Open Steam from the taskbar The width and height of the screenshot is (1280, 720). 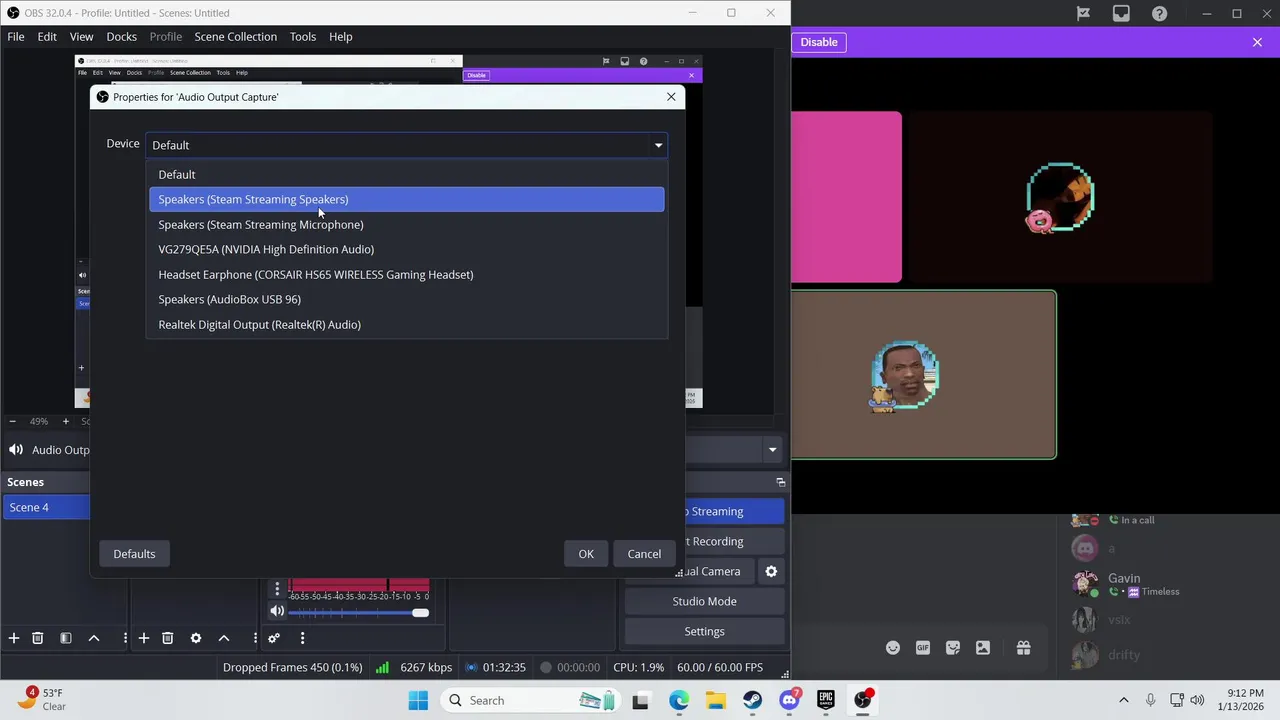click(x=752, y=700)
